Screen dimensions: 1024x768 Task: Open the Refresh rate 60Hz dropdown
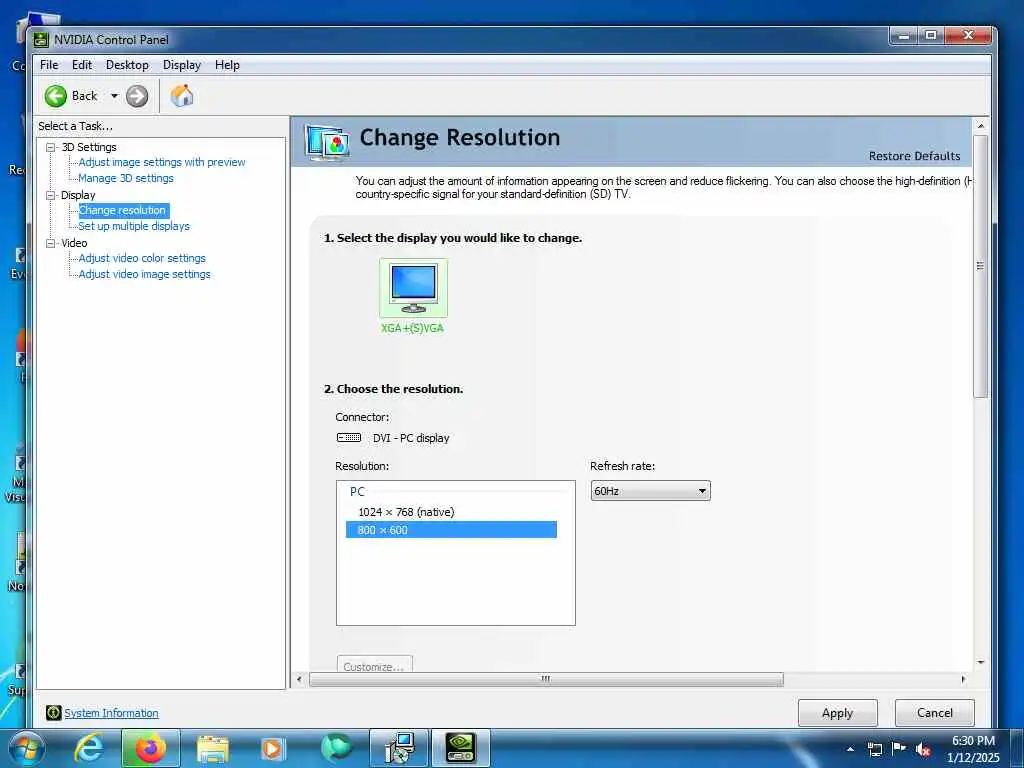tap(650, 490)
